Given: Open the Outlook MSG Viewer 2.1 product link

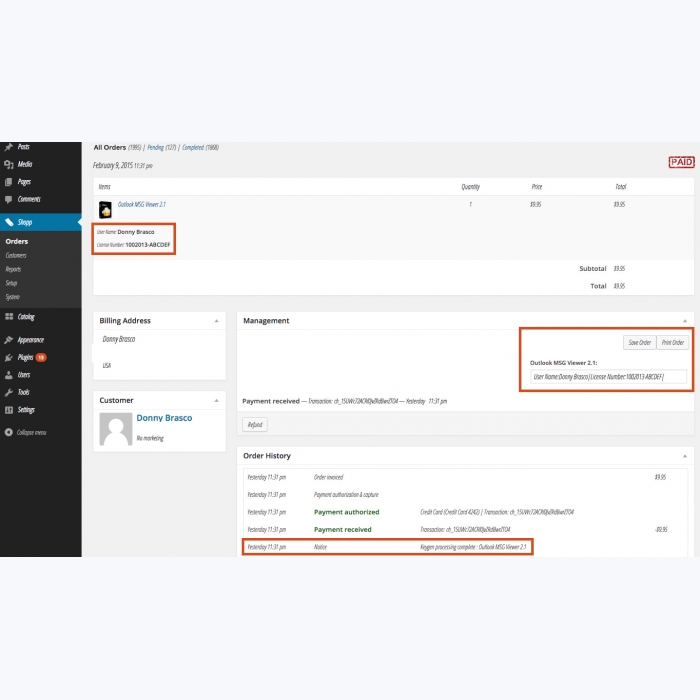Looking at the screenshot, I should tap(142, 204).
